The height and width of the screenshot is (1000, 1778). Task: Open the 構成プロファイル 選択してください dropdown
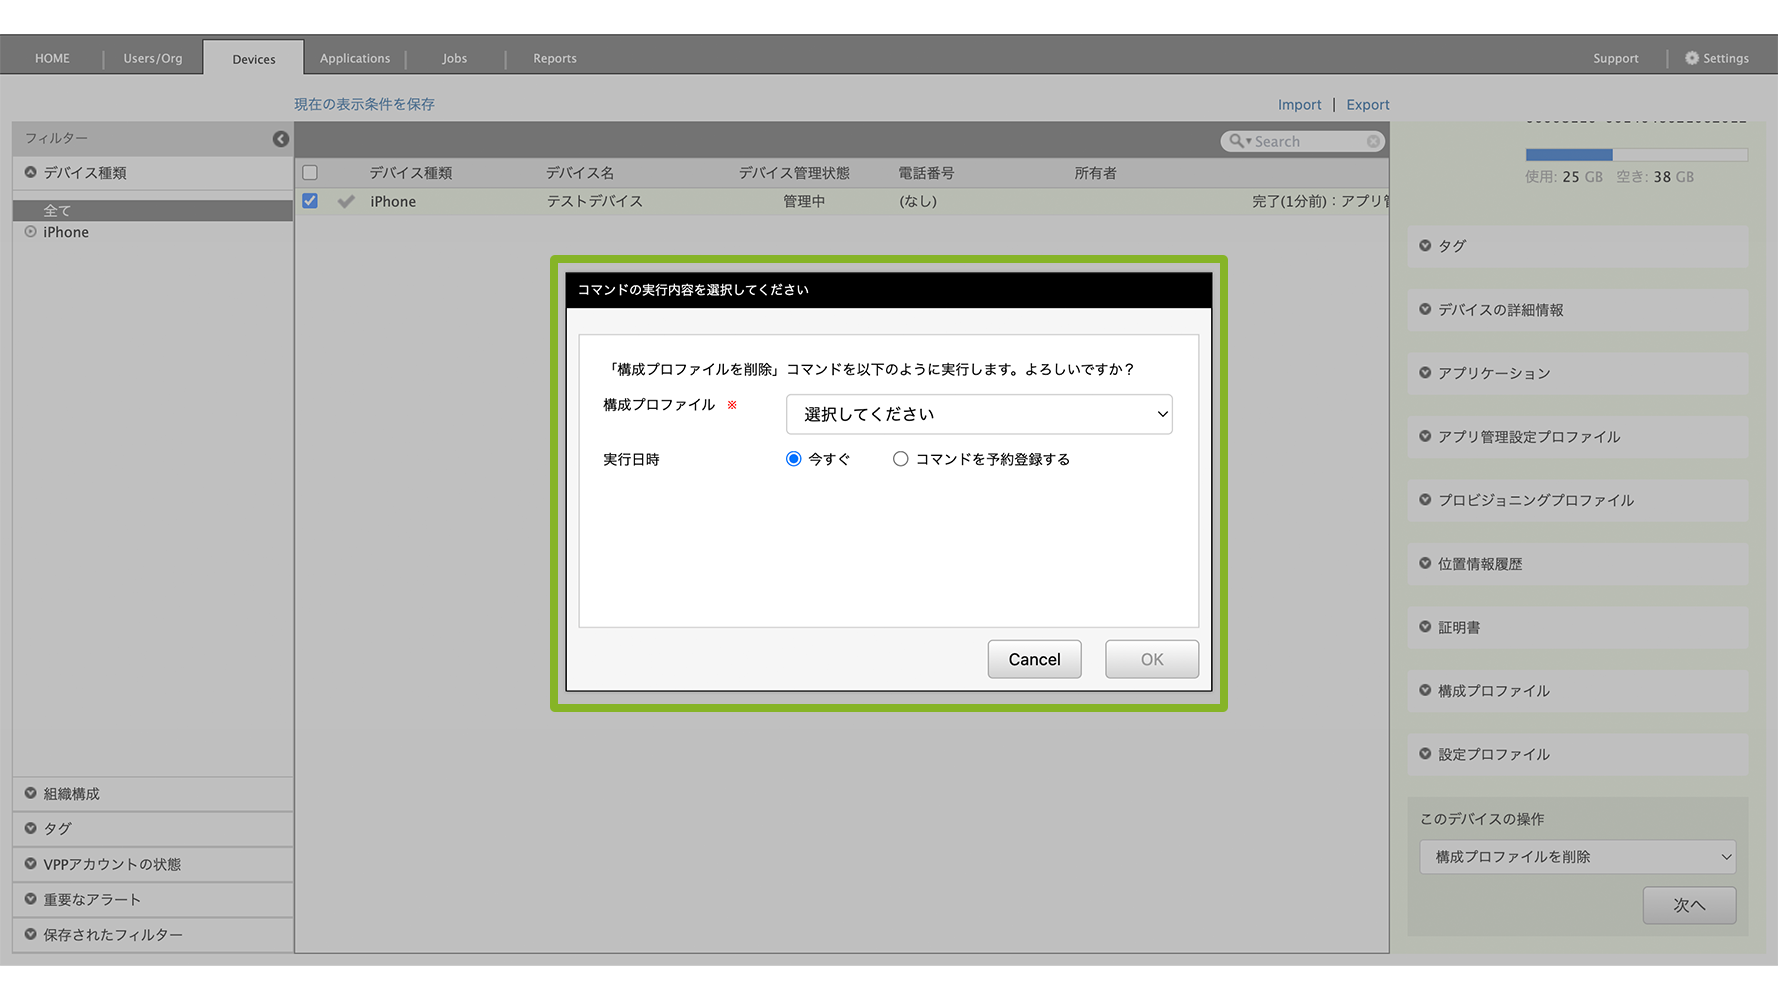[x=978, y=414]
